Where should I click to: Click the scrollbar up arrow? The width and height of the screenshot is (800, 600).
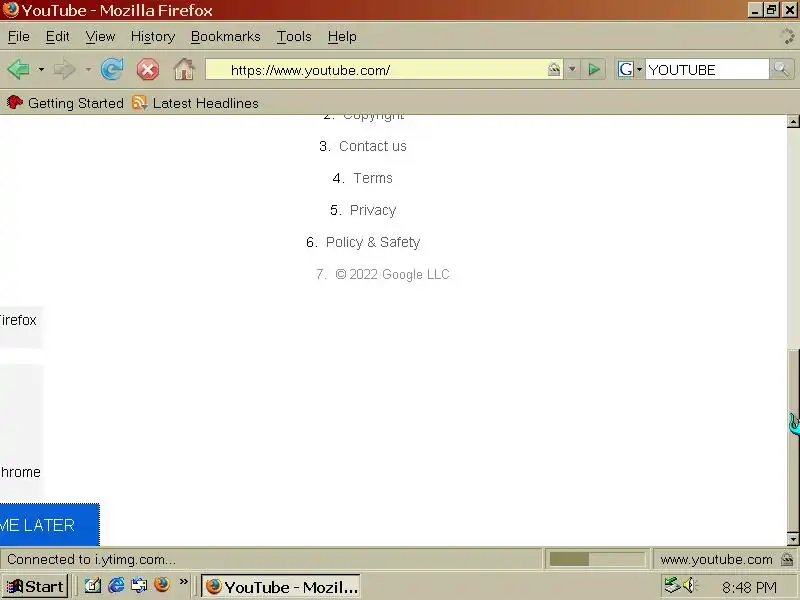[793, 121]
